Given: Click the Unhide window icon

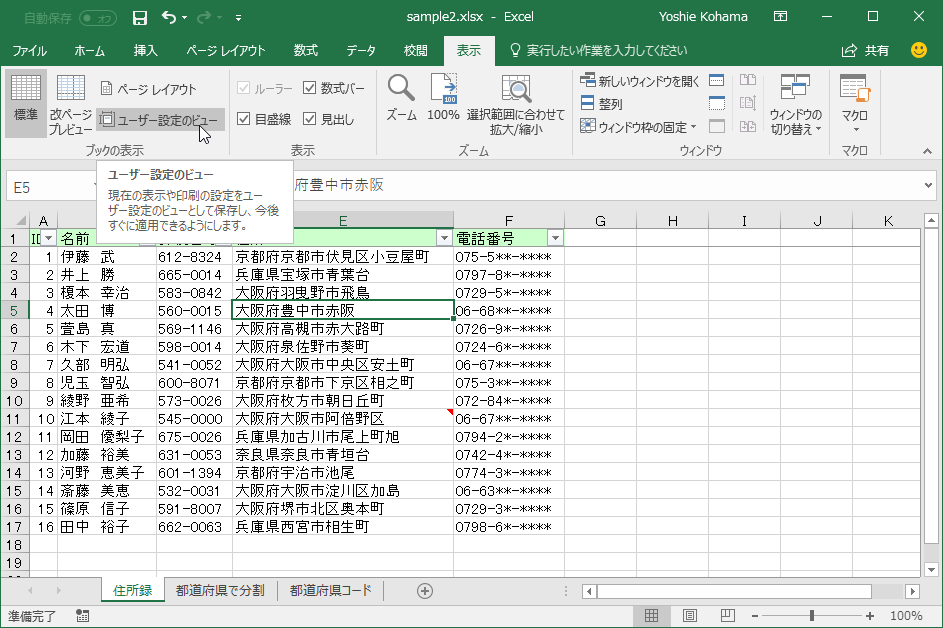Looking at the screenshot, I should click(716, 126).
